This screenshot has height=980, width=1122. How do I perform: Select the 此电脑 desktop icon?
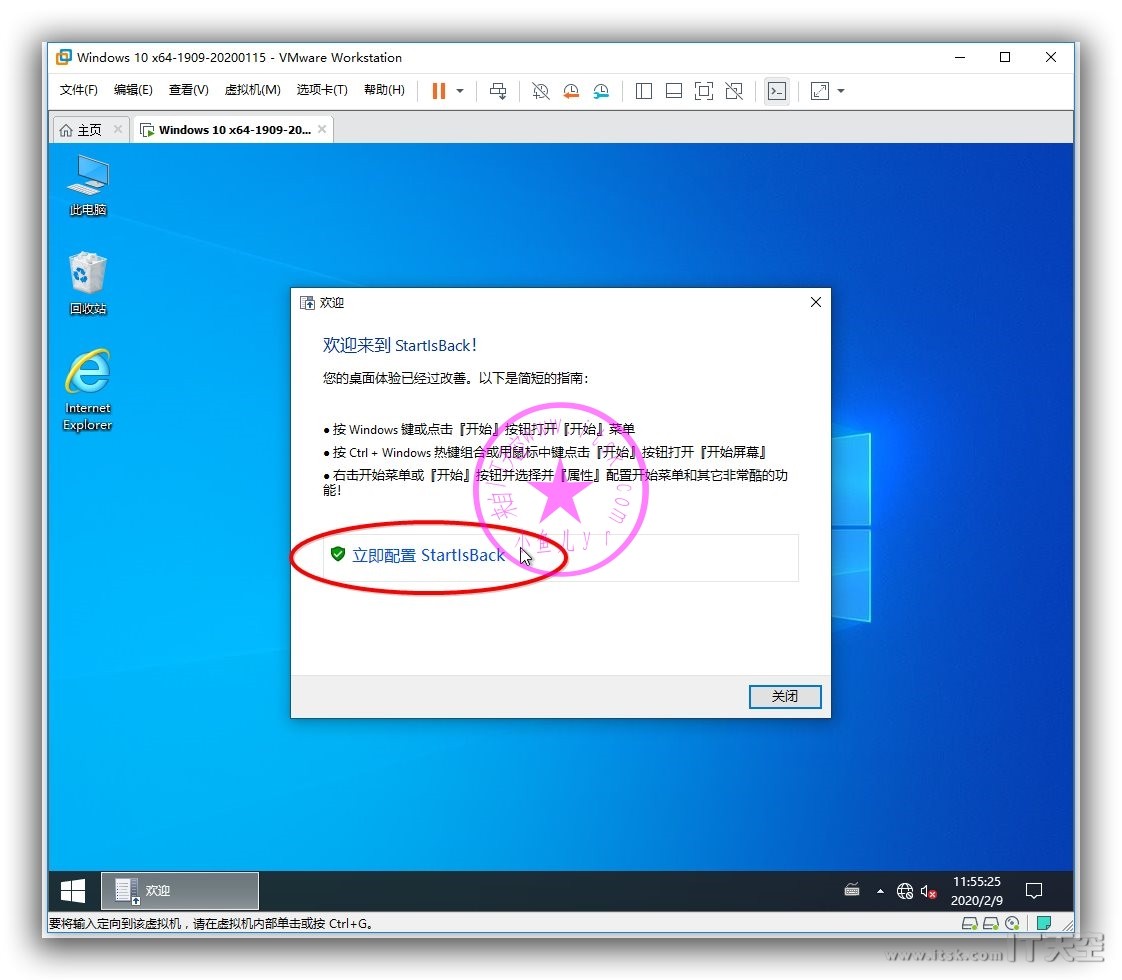coord(88,186)
